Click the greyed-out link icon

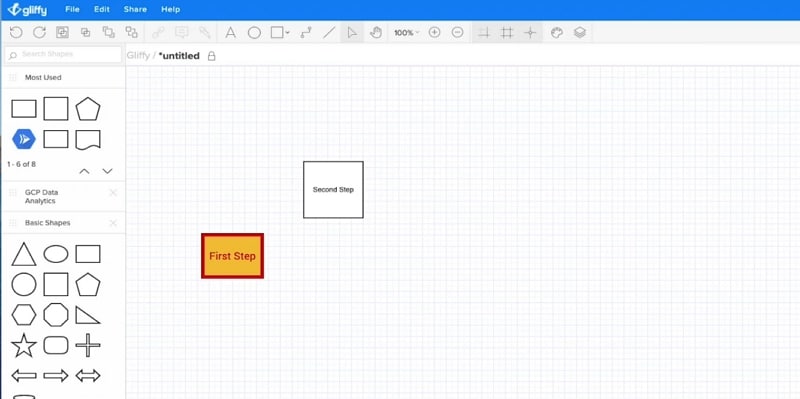click(158, 33)
